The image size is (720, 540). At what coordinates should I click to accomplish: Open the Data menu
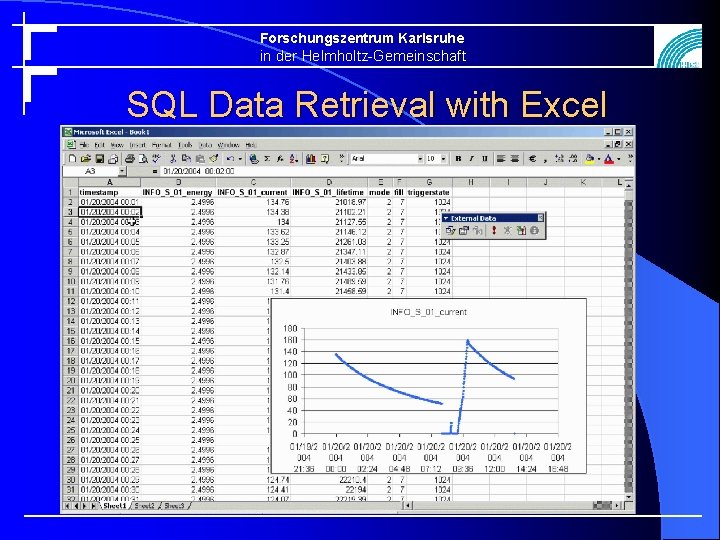click(206, 145)
